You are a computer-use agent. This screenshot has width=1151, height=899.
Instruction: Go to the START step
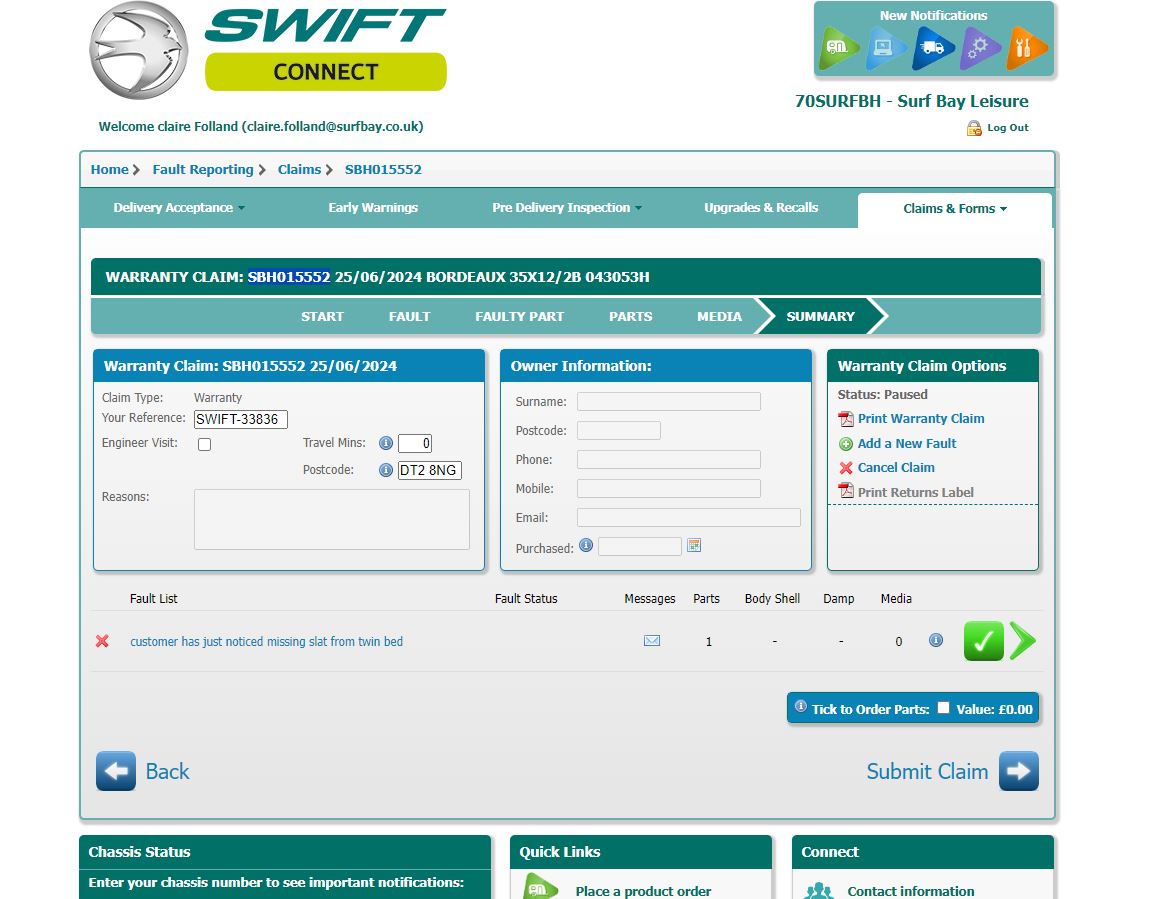(x=322, y=317)
